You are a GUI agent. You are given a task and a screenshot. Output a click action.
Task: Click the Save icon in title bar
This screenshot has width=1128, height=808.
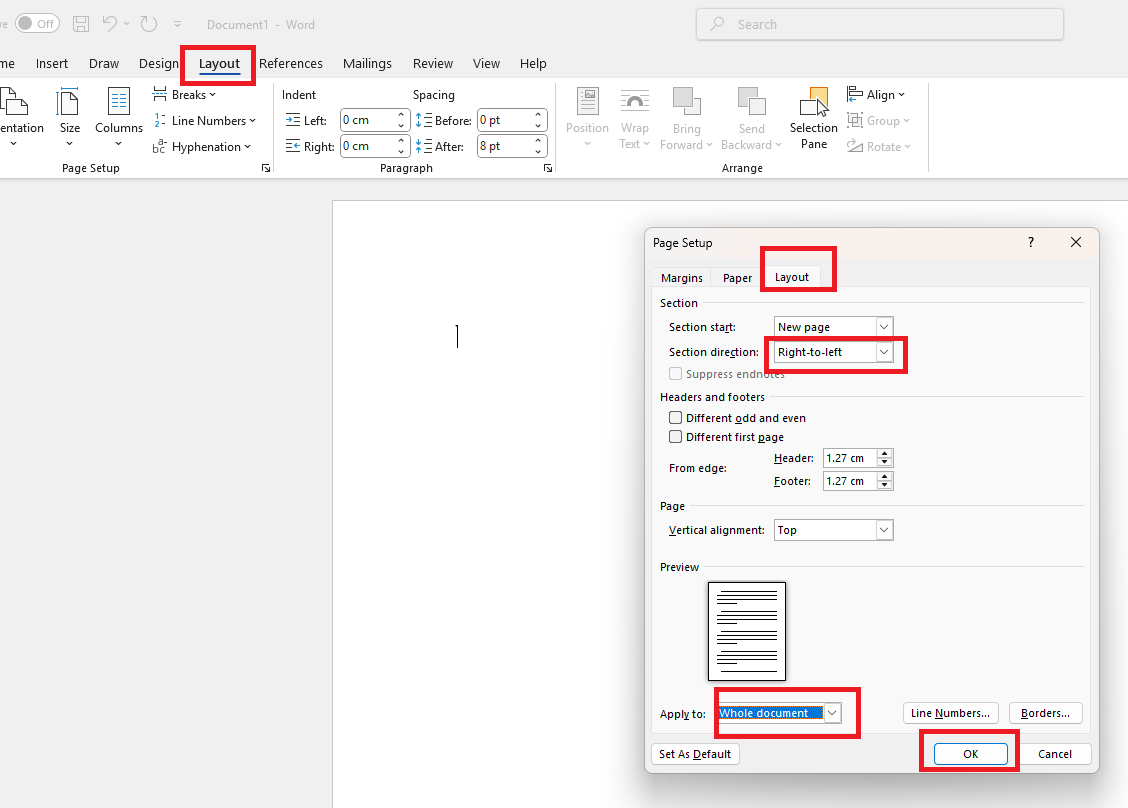point(81,24)
